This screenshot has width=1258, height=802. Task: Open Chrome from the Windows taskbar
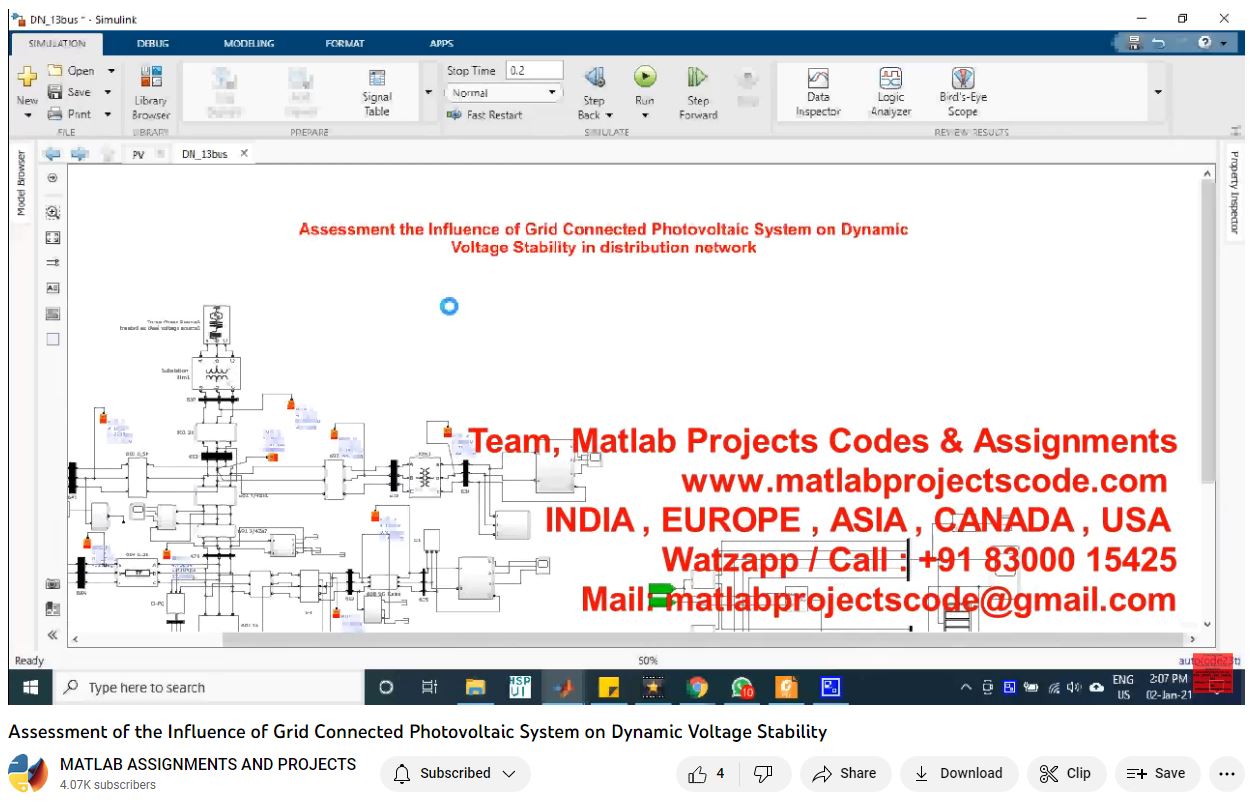pos(697,687)
